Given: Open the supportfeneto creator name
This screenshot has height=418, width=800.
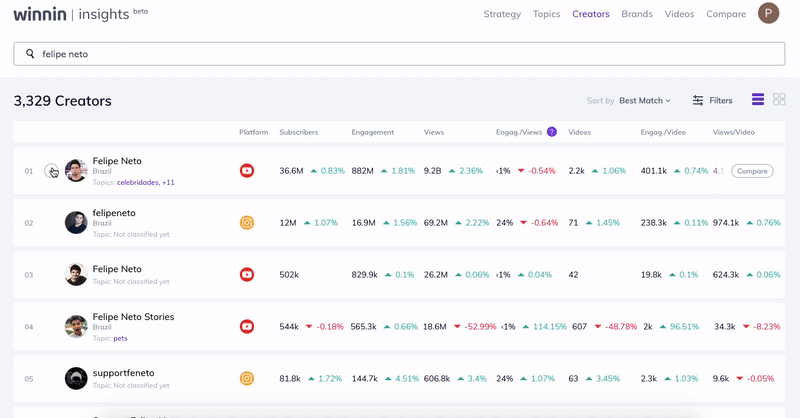Looking at the screenshot, I should 123,373.
